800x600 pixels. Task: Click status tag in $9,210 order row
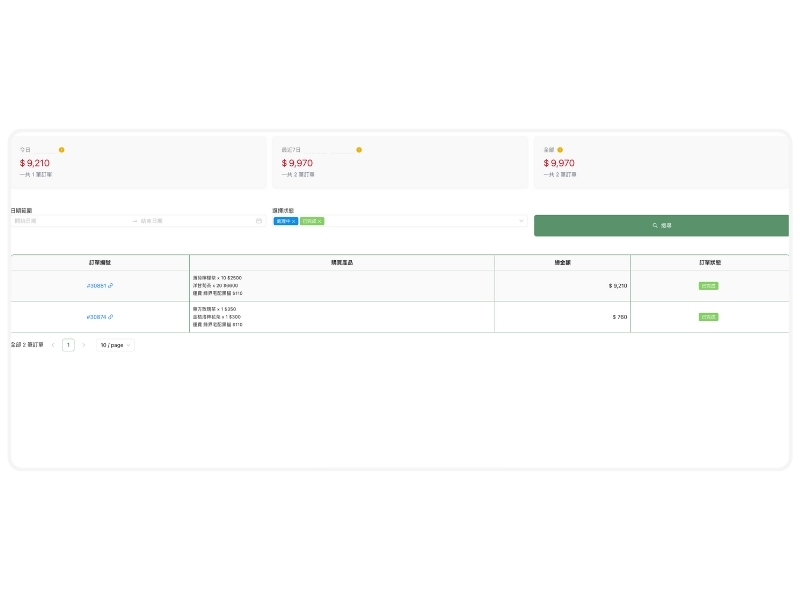[x=709, y=286]
